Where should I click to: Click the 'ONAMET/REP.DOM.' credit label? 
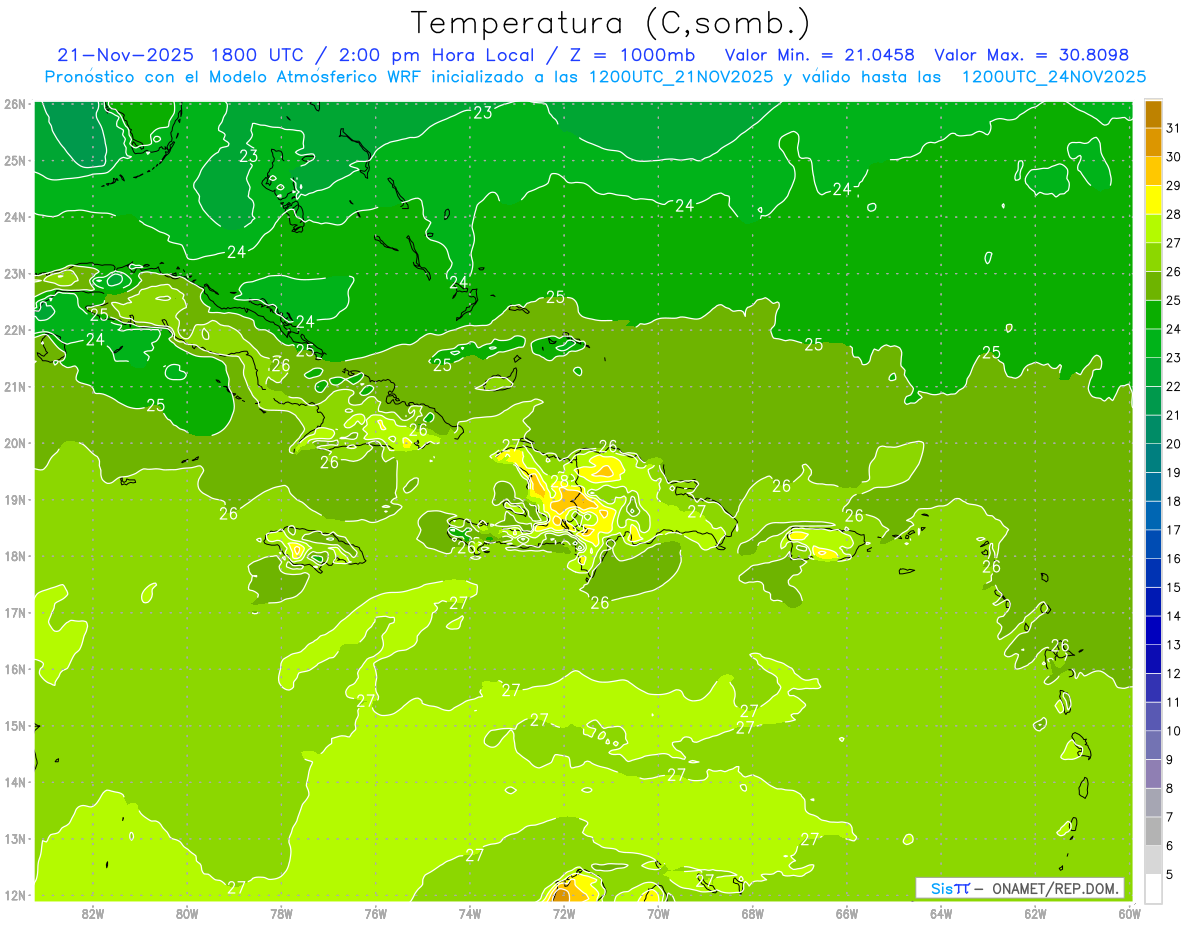(1055, 888)
